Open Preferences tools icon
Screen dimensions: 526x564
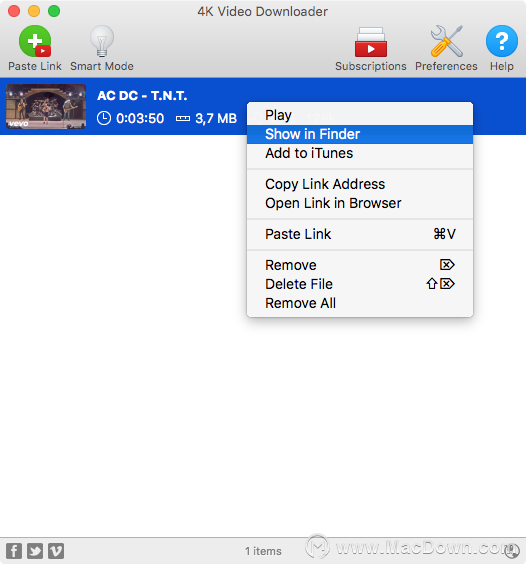pyautogui.click(x=446, y=41)
